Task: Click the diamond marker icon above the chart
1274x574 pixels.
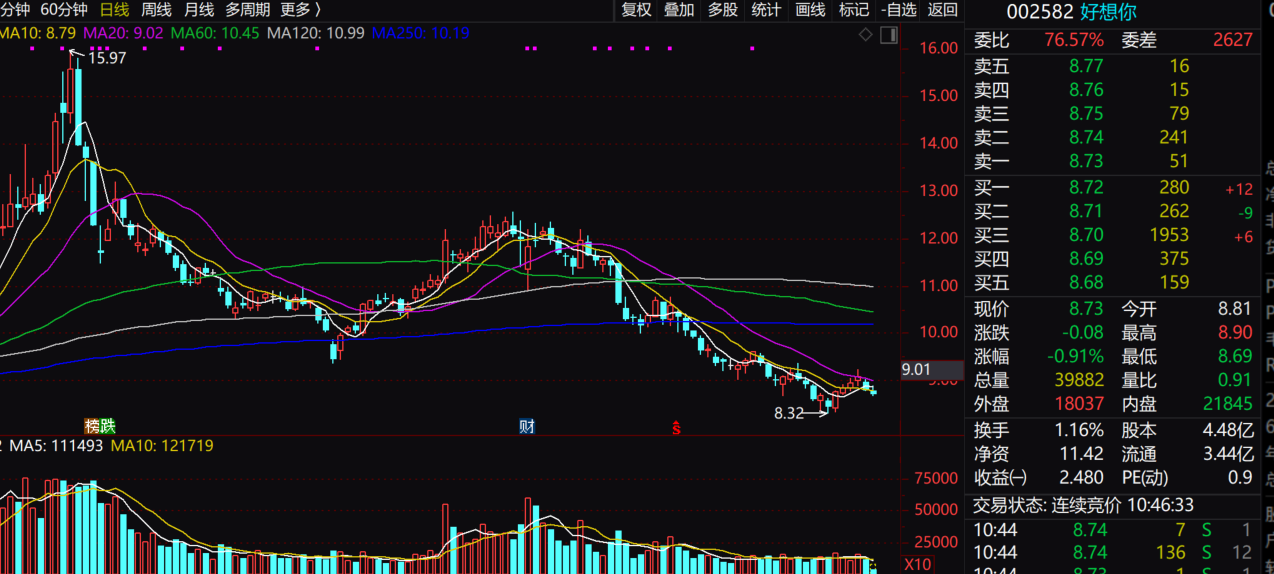Action: [865, 34]
